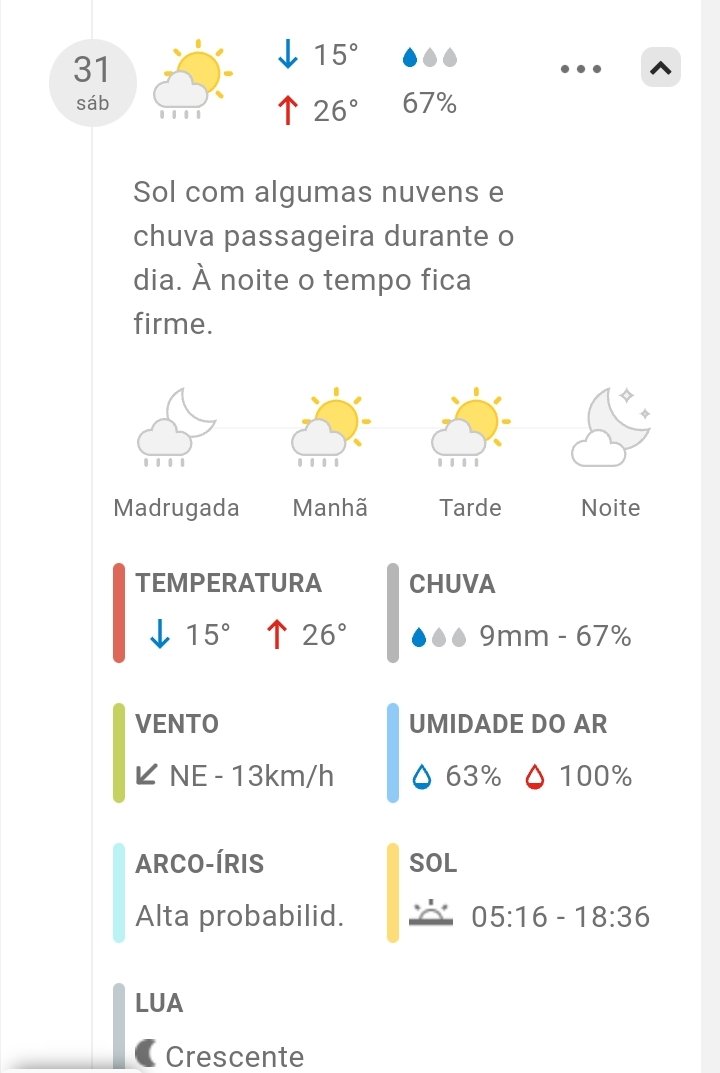Select the Noite period label

coord(610,508)
